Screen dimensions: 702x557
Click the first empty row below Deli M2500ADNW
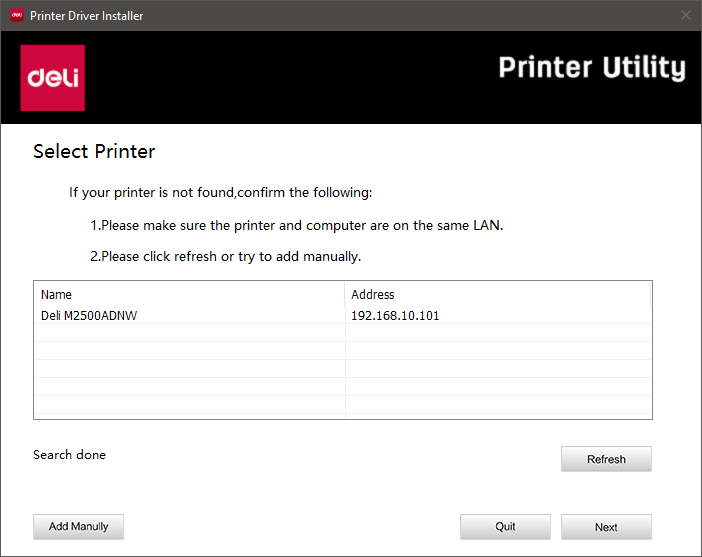click(x=190, y=333)
